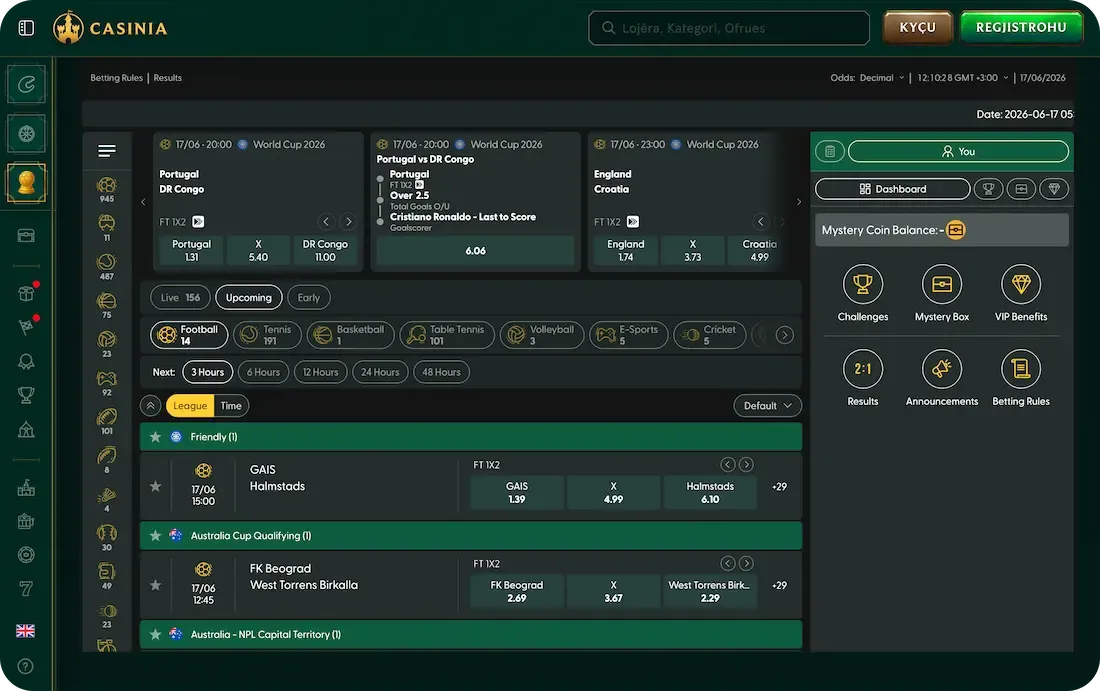Click diamond icon next to Dashboard

1054,189
